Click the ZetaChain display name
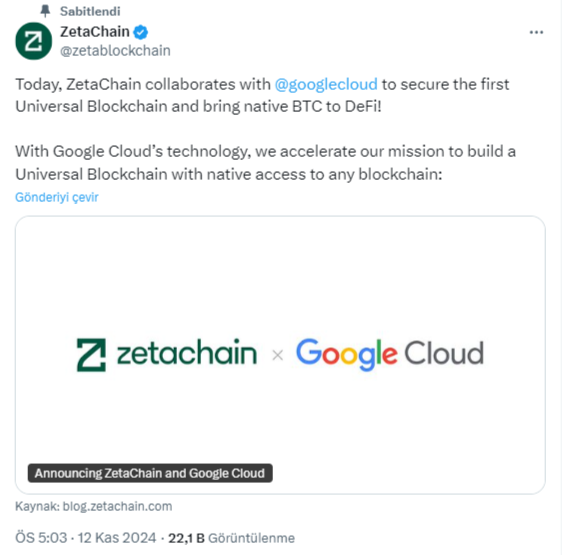Screen dimensions: 564x555 [95, 32]
